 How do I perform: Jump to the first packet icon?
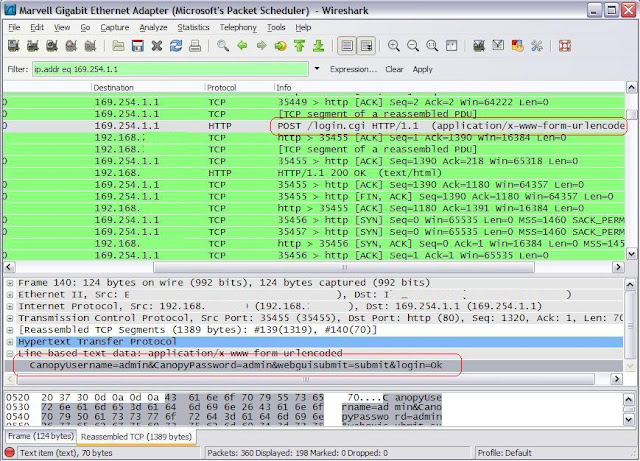pyautogui.click(x=300, y=46)
